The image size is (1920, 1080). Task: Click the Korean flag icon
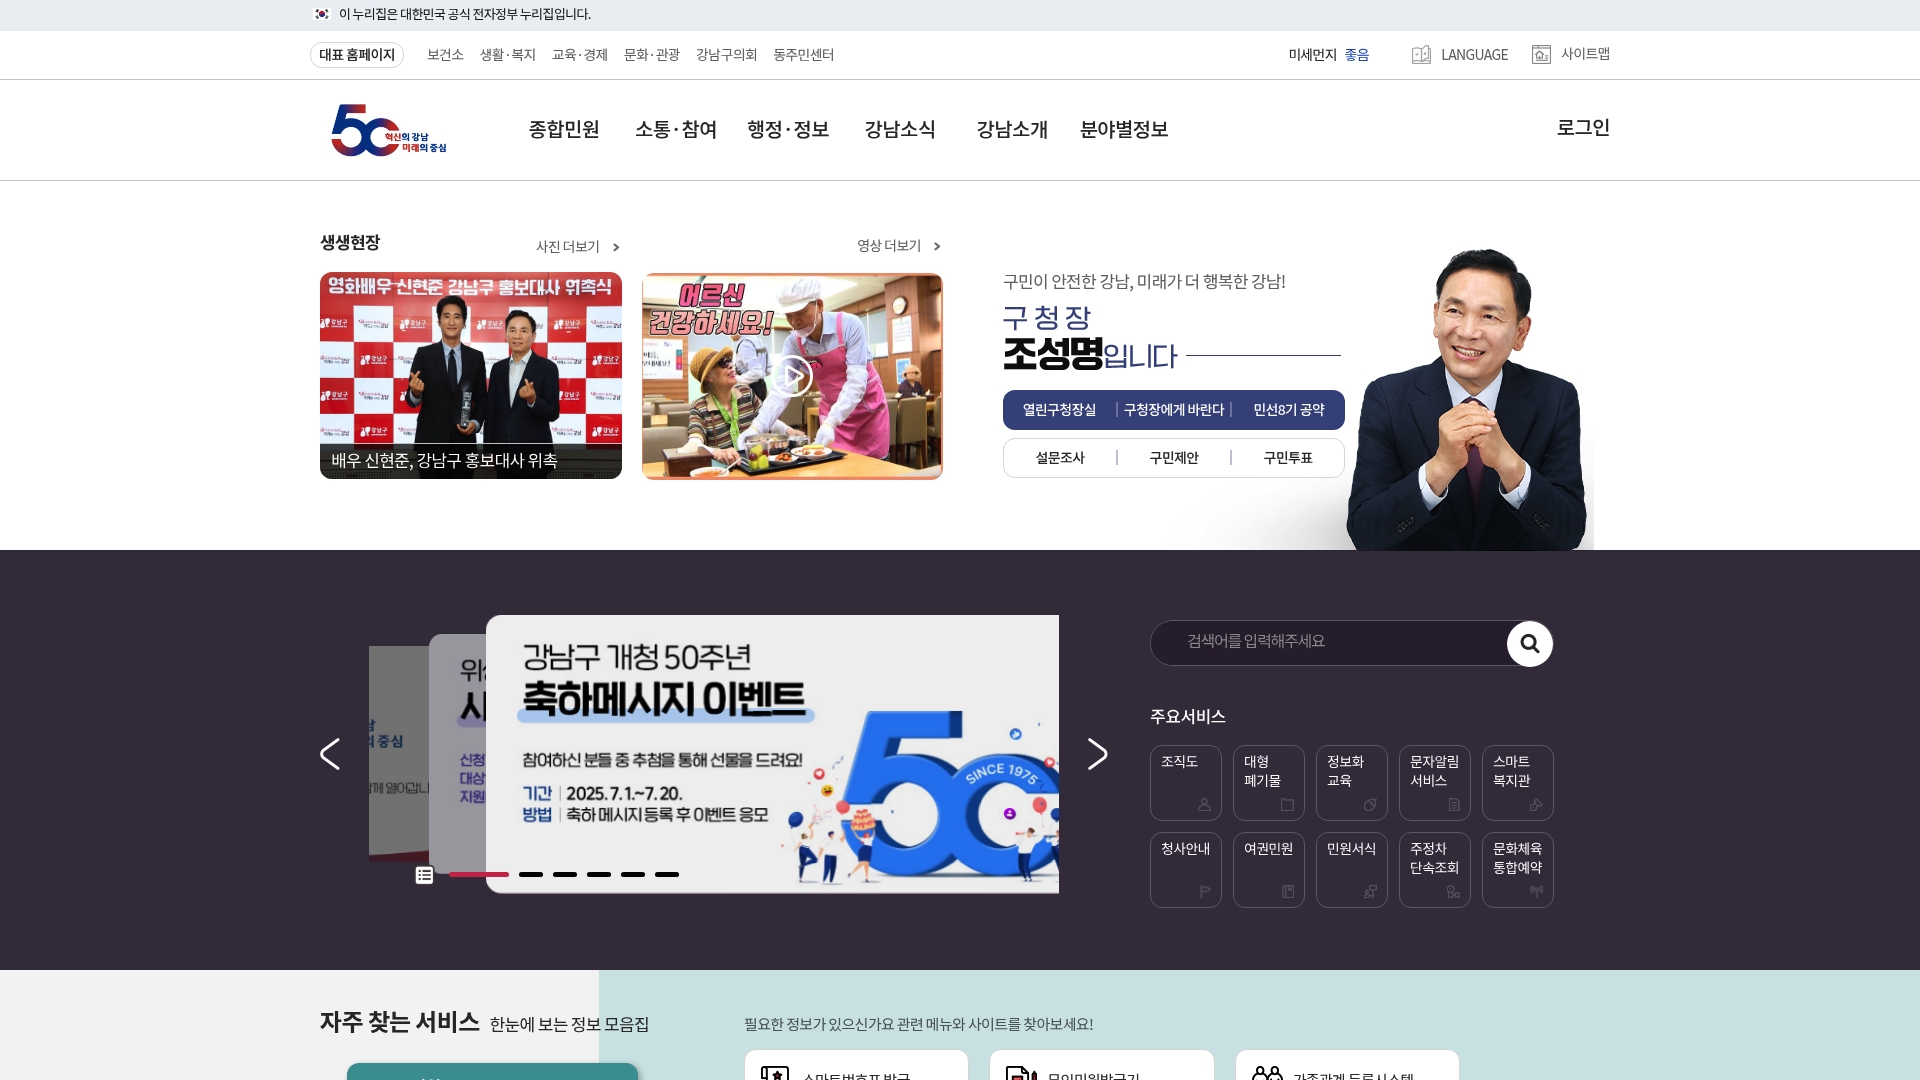322,14
